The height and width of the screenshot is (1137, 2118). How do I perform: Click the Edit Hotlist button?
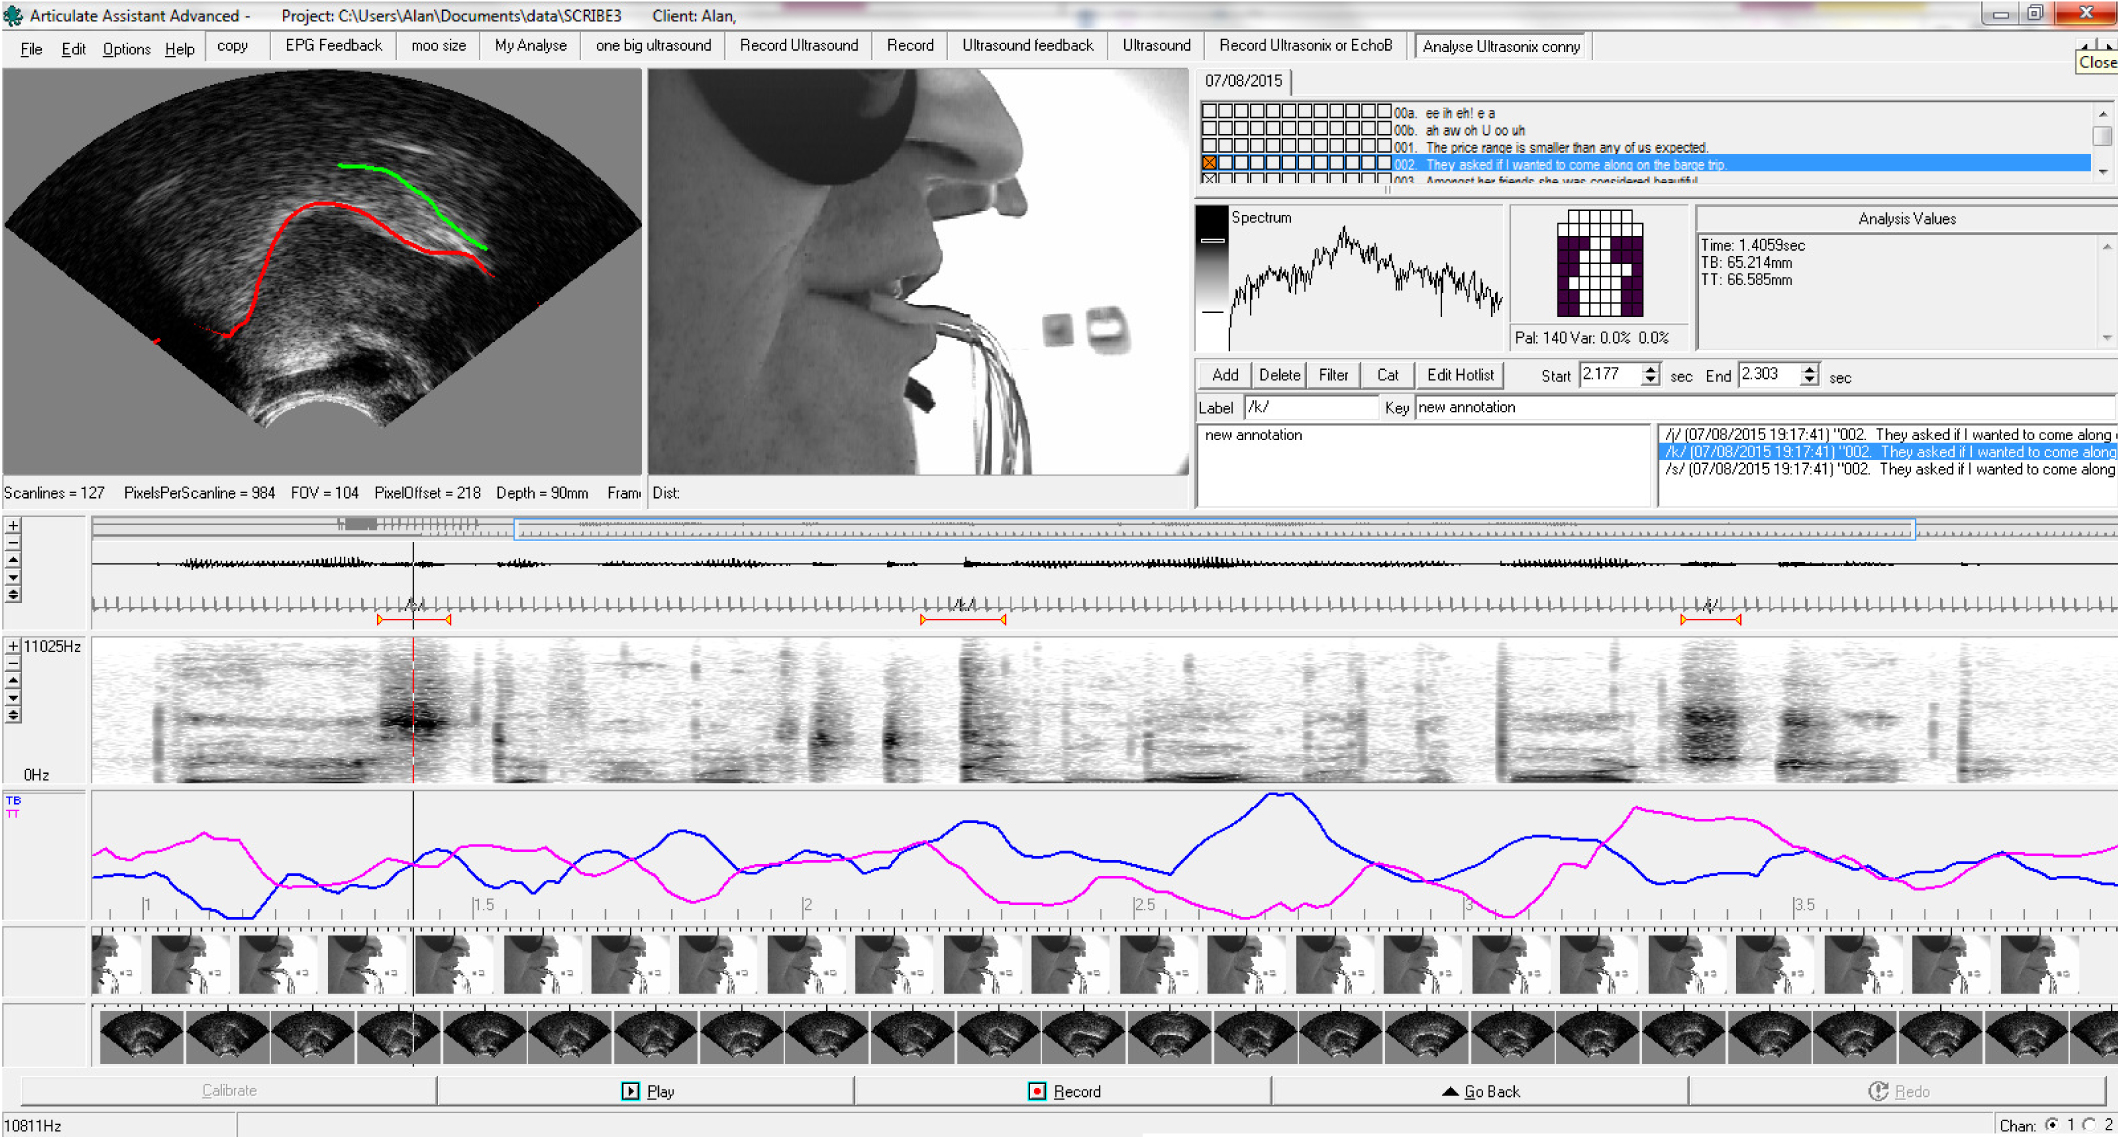coord(1460,375)
